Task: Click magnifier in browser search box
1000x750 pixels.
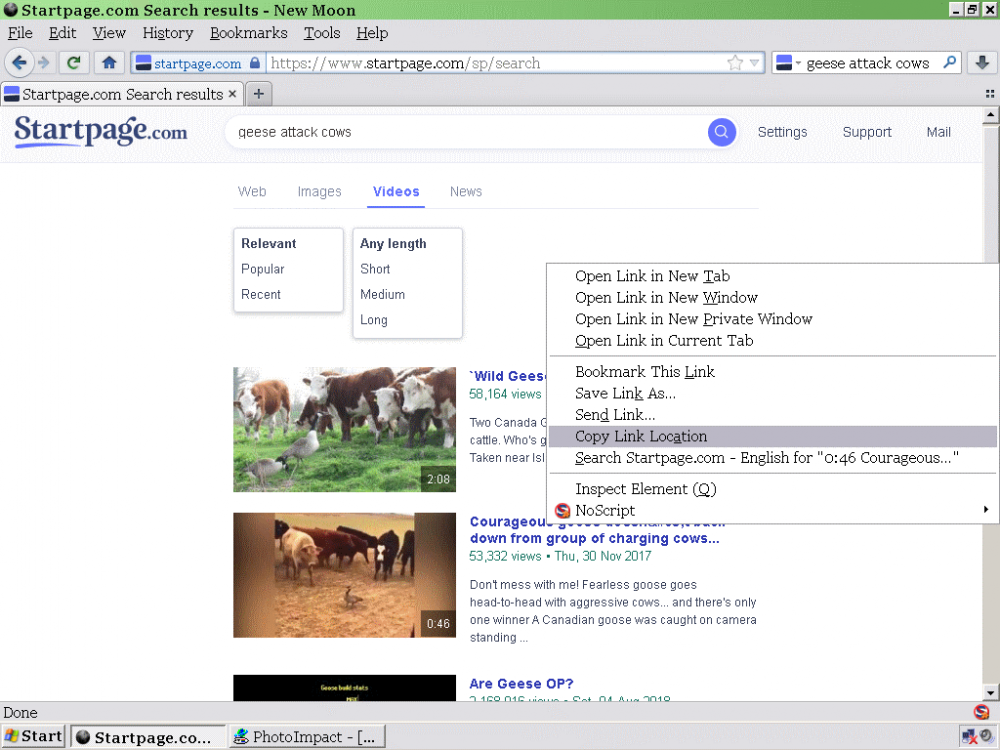Action: pos(950,63)
